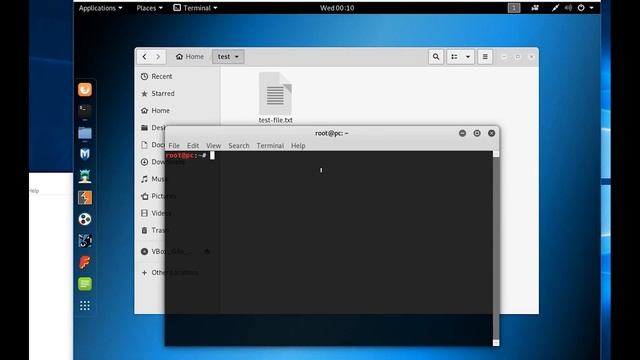The height and width of the screenshot is (360, 640).
Task: Open the test folder dropdown
Action: 228,57
